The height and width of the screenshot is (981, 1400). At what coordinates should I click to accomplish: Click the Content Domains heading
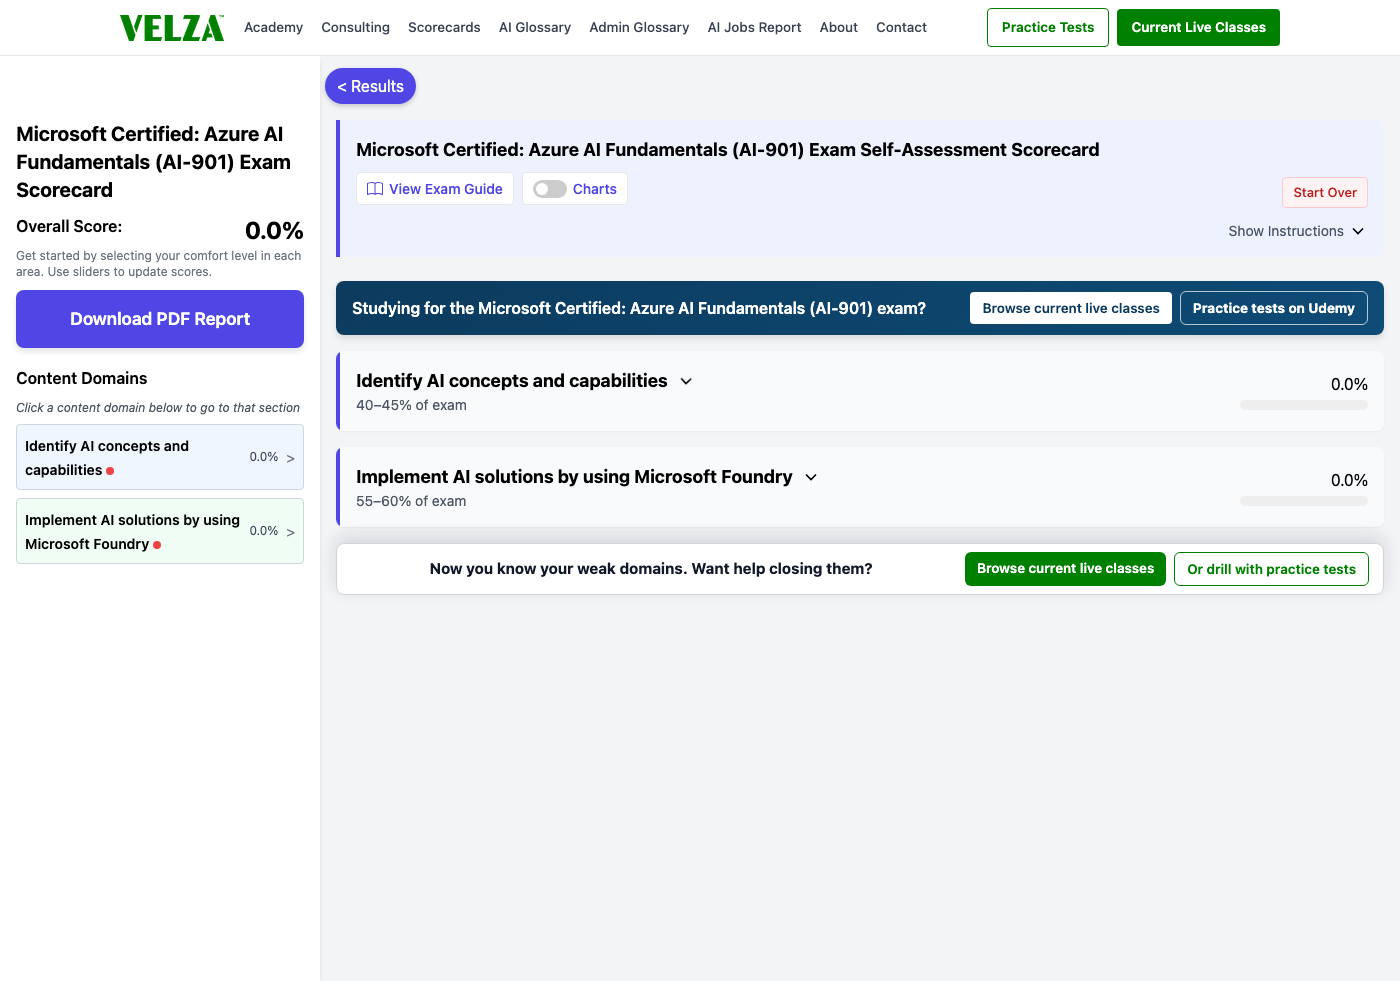[82, 378]
